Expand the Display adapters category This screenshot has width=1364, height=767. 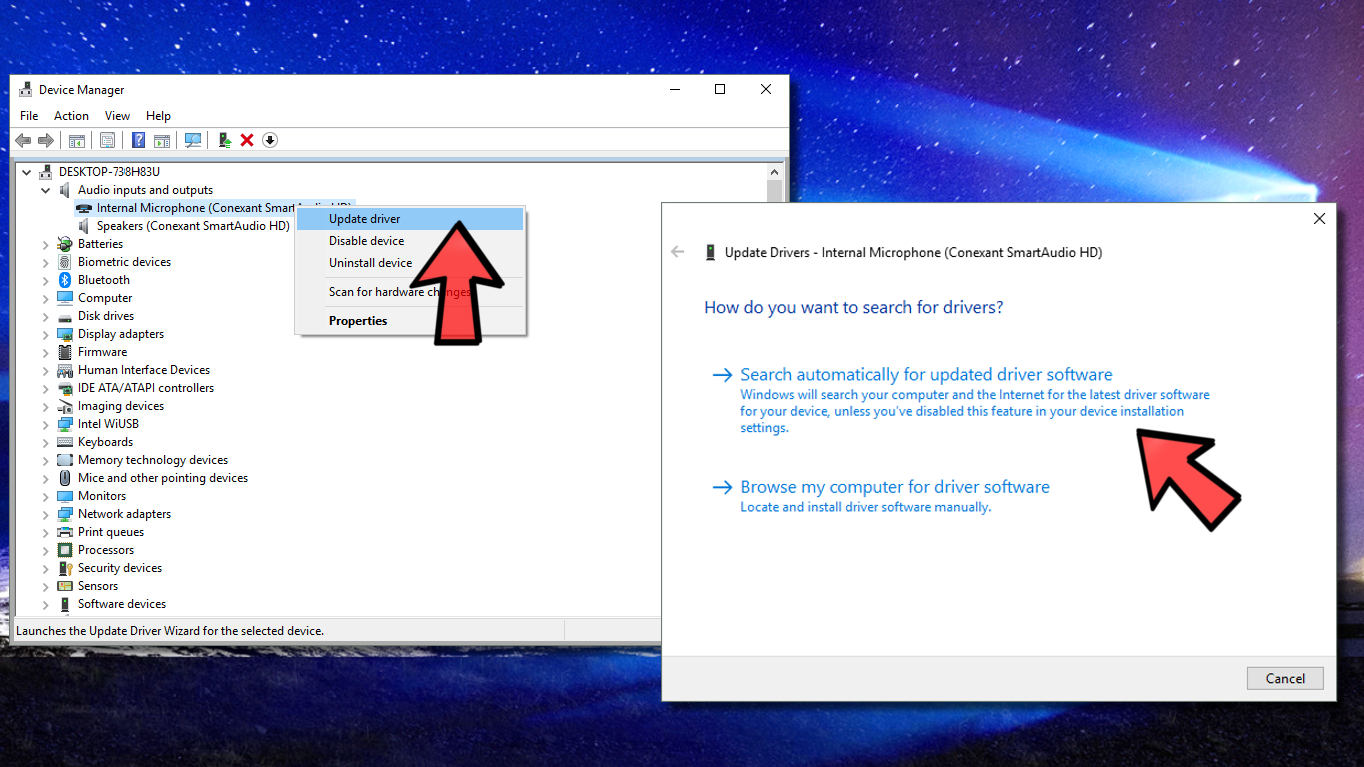tap(46, 334)
